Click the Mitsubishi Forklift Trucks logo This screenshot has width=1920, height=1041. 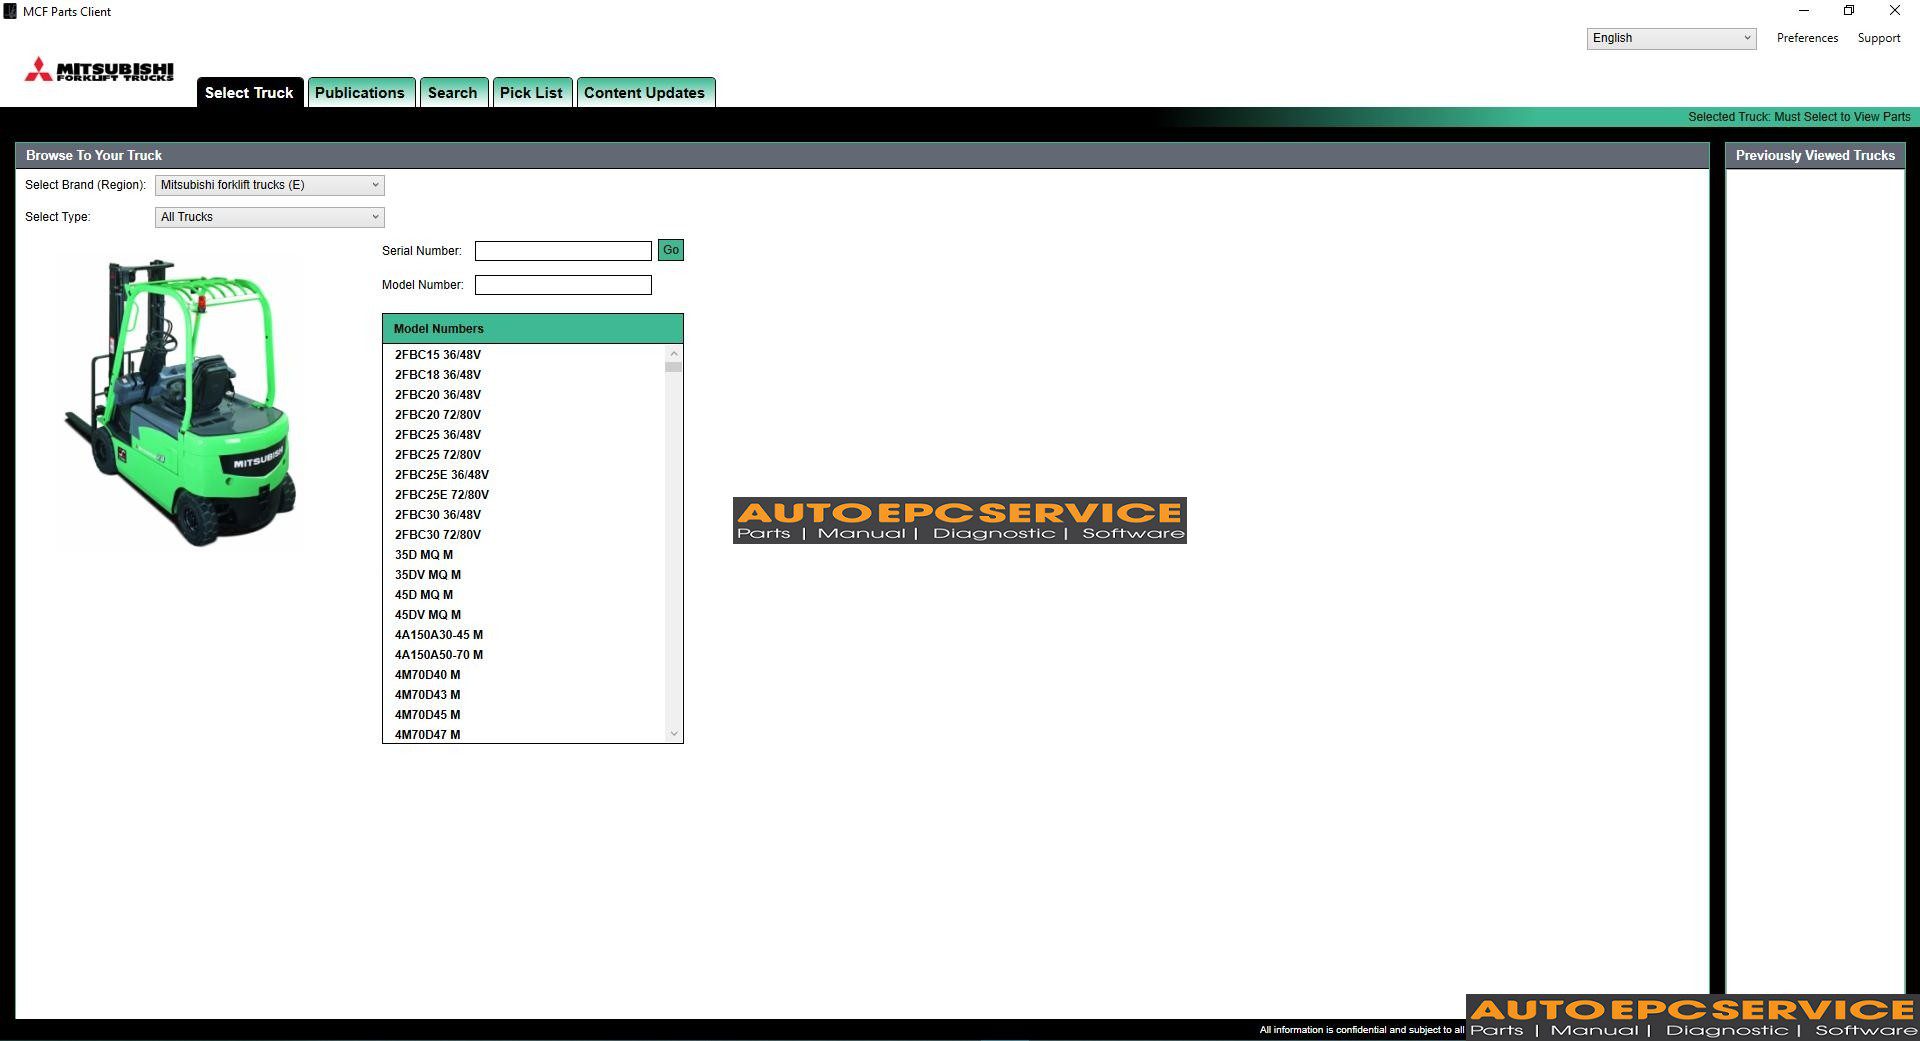coord(99,69)
